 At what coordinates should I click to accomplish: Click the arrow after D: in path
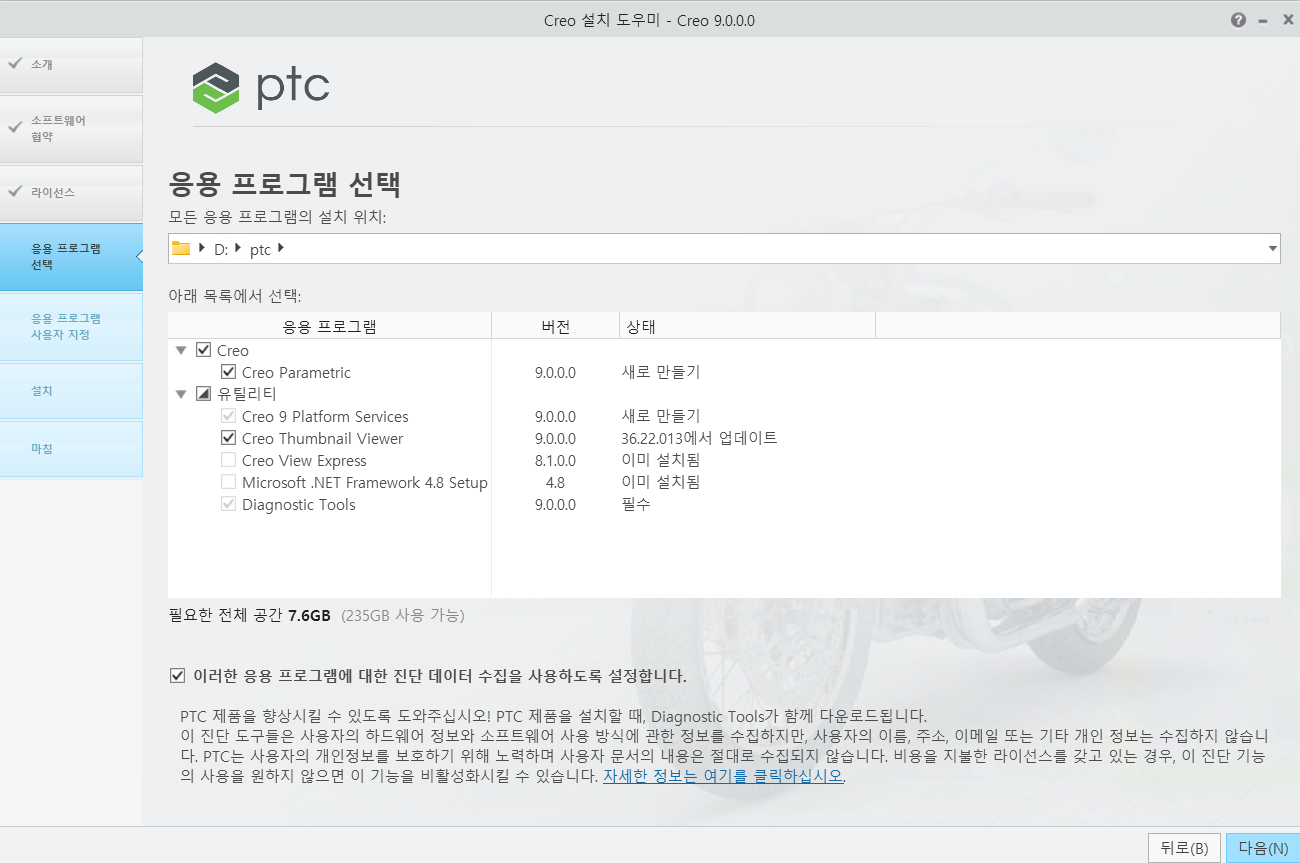click(238, 249)
